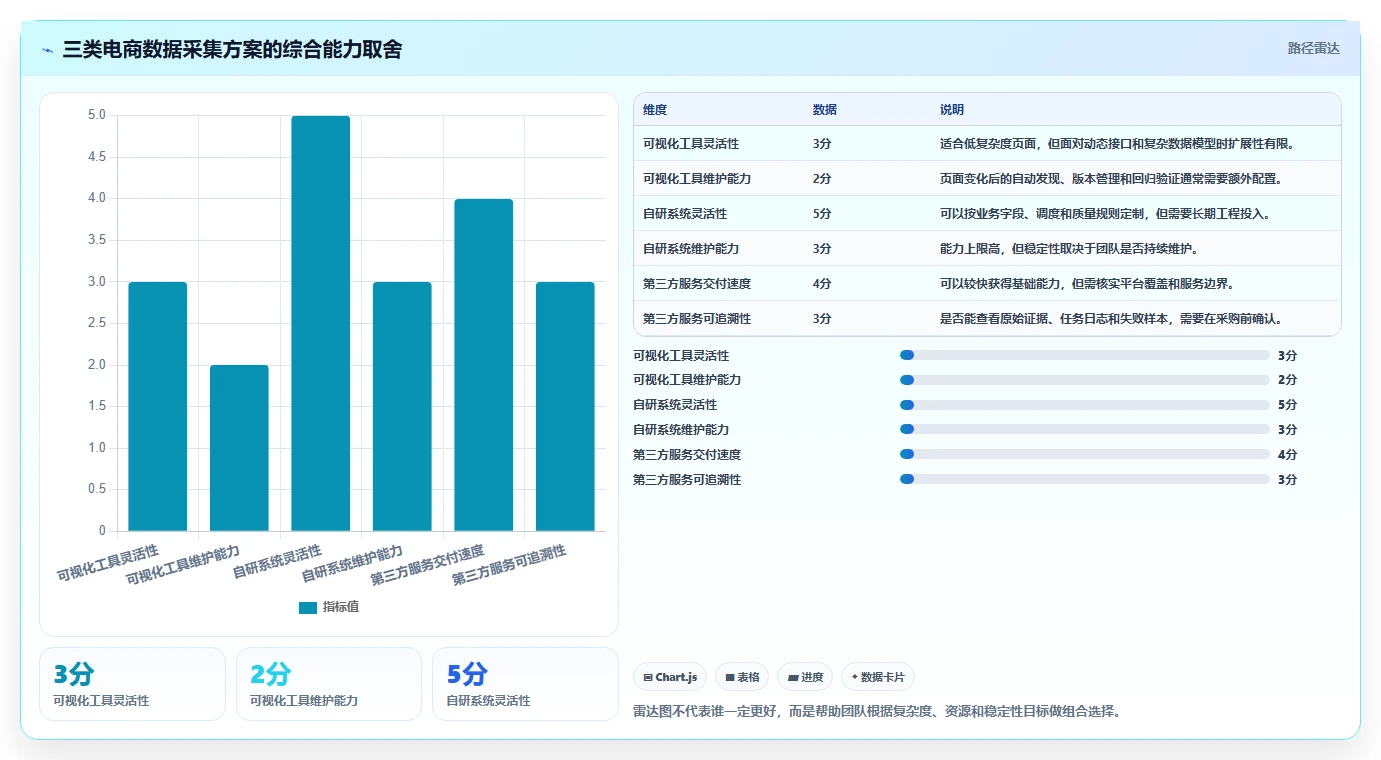Viewport: 1381px width, 760px height.
Task: Click the table icon in the 表格 chip
Action: pyautogui.click(x=730, y=677)
